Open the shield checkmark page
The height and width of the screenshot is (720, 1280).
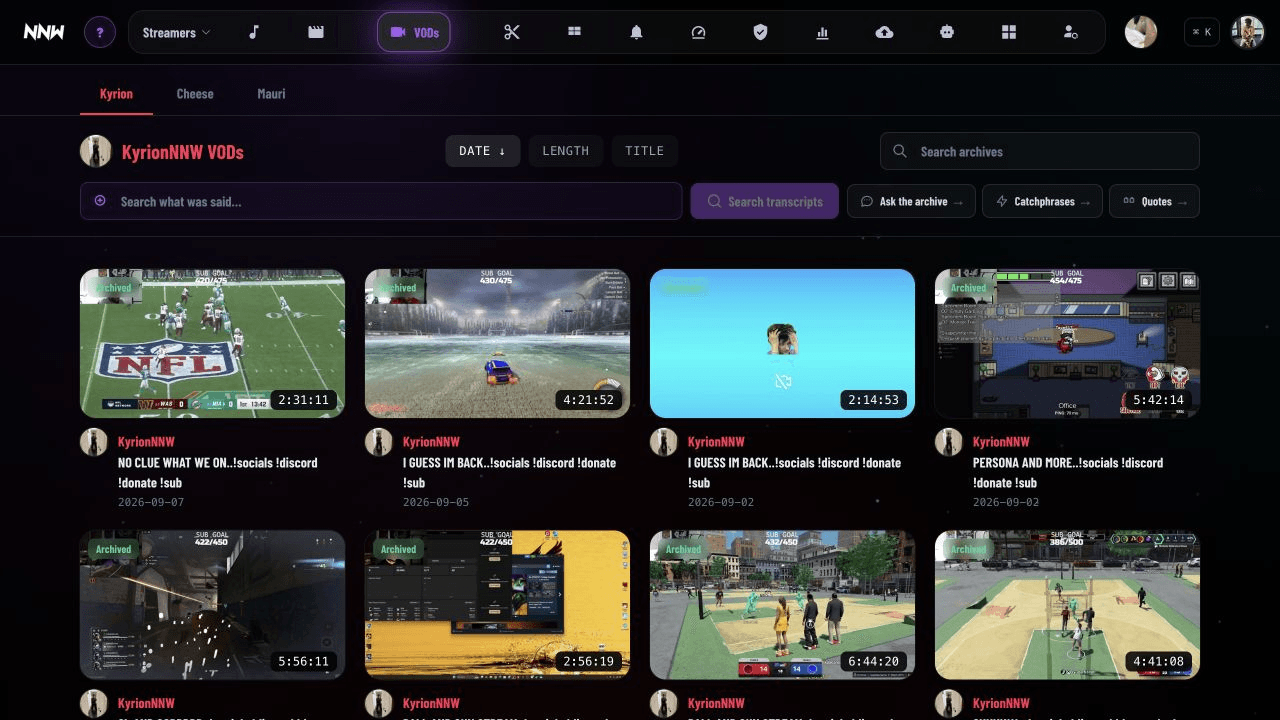pyautogui.click(x=760, y=32)
